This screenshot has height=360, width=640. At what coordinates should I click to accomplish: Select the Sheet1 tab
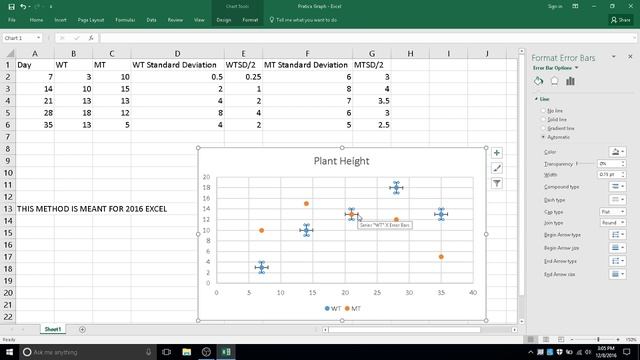53,329
